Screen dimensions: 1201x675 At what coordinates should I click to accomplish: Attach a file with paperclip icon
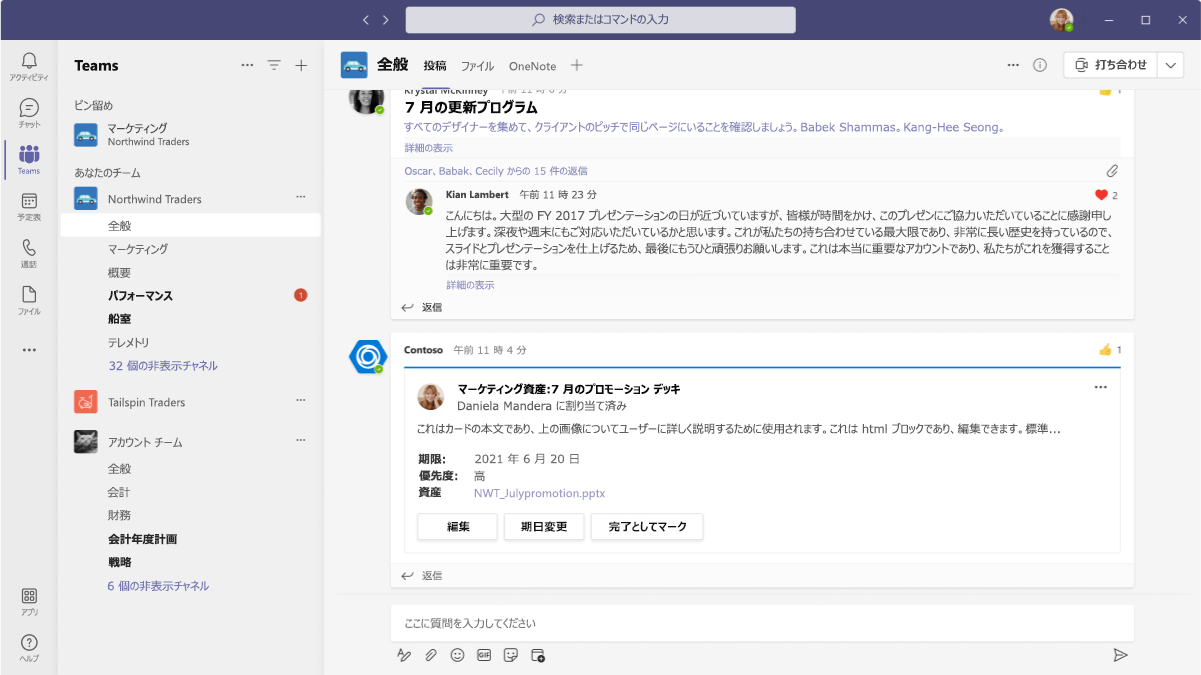pyautogui.click(x=431, y=655)
